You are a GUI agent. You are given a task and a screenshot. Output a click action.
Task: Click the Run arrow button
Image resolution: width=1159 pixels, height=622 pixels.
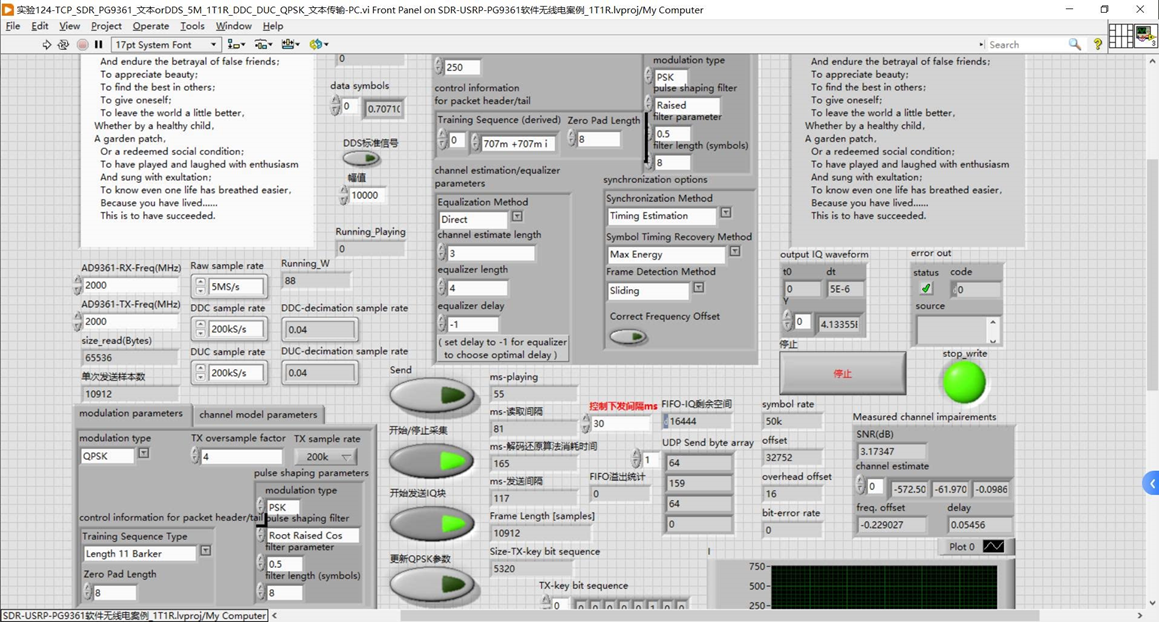point(47,44)
